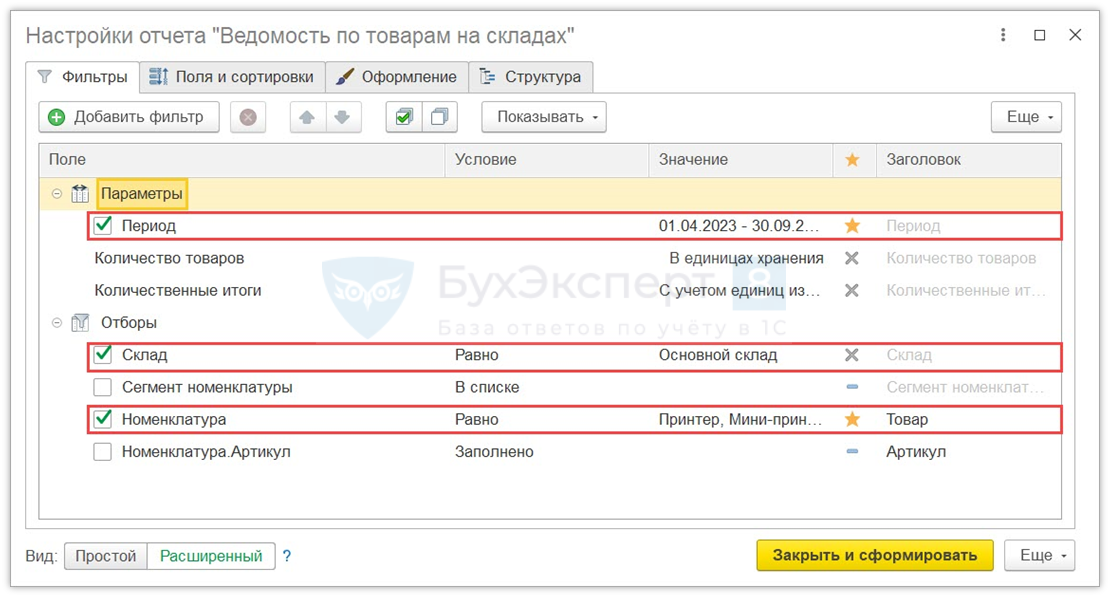This screenshot has height=597, width=1110.
Task: Toggle star icon in Номенклатура row
Action: coord(852,419)
